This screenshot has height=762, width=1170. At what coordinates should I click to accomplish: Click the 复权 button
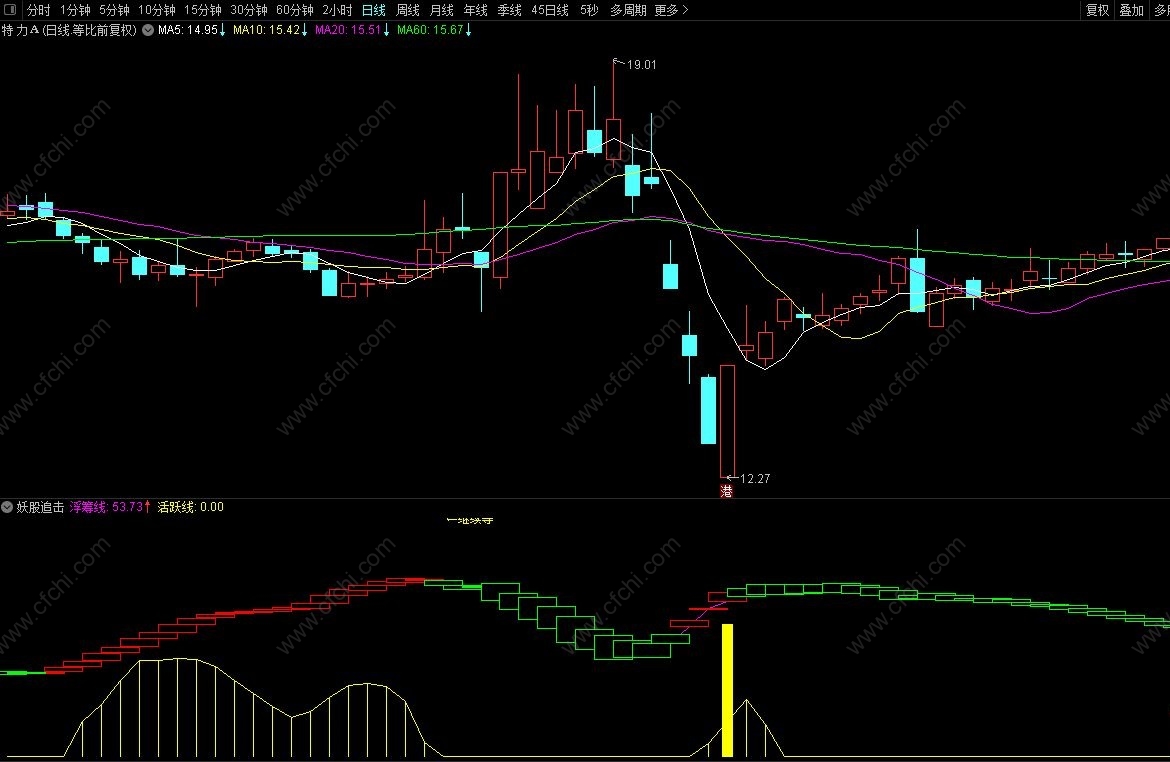(x=1098, y=10)
